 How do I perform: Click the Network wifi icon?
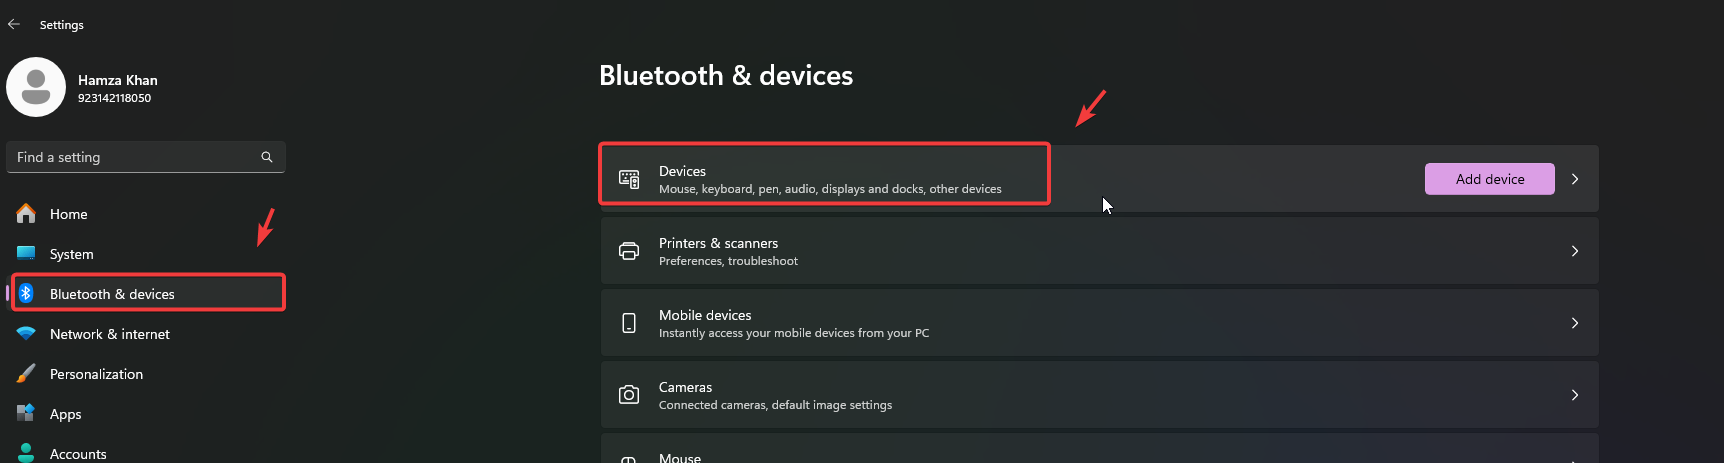(26, 334)
